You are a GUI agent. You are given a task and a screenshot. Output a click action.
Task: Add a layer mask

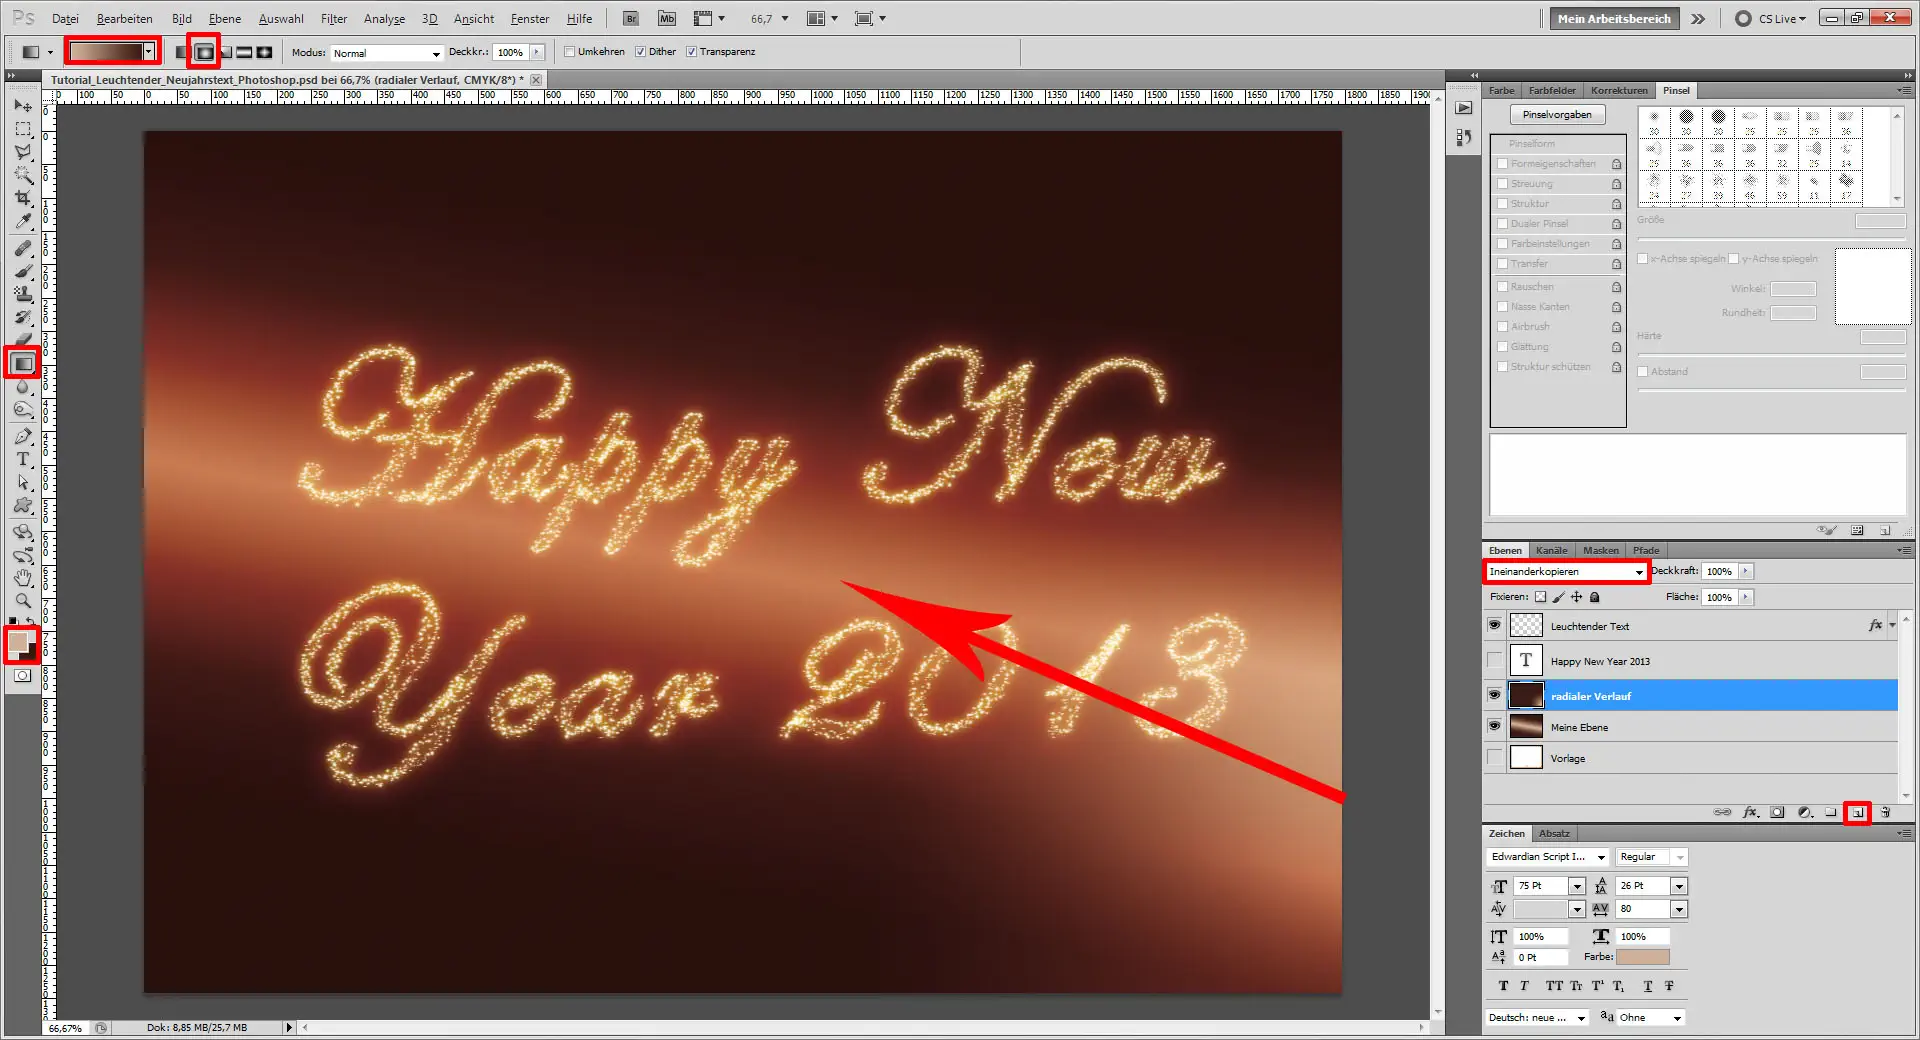click(x=1777, y=812)
